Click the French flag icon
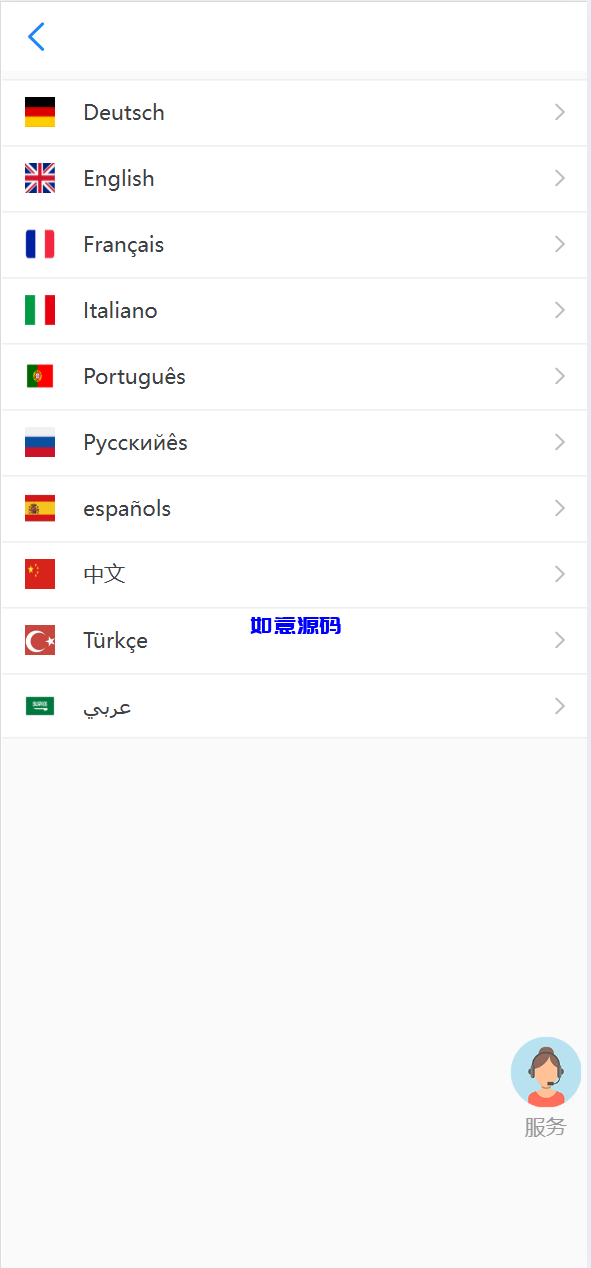Viewport: 591px width, 1268px height. point(40,244)
